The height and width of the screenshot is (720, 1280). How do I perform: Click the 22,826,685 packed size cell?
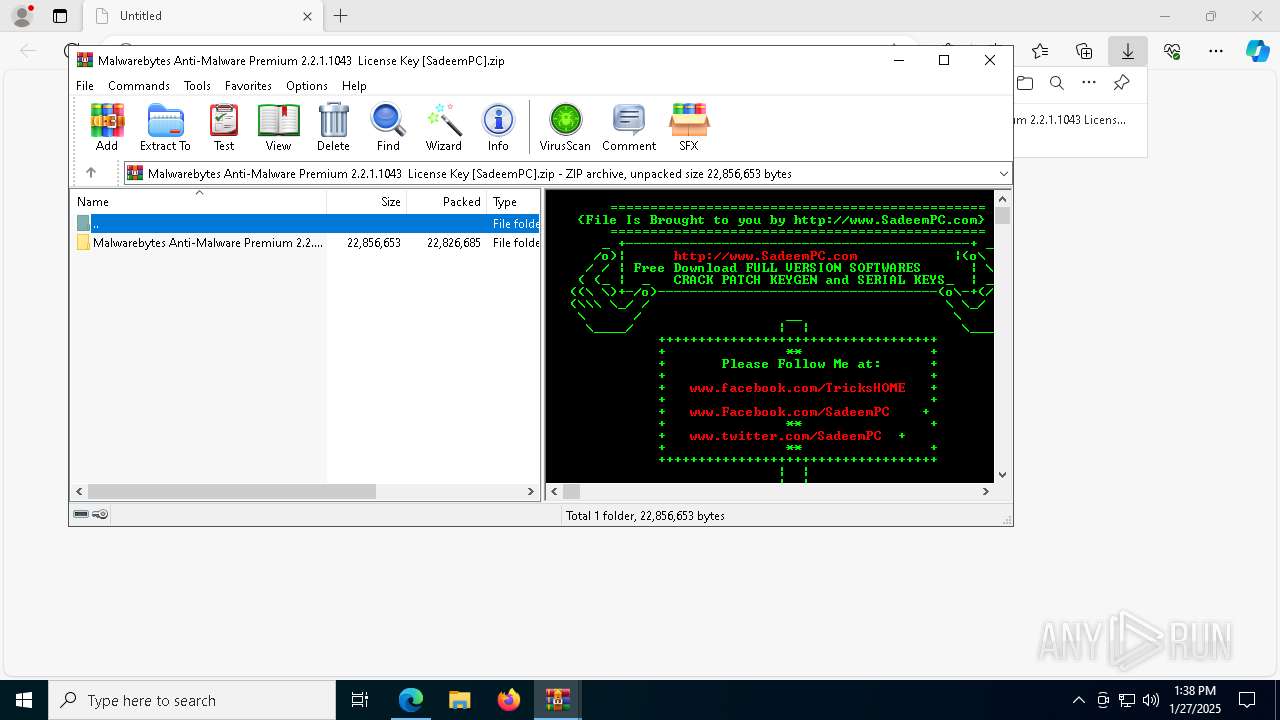click(x=454, y=243)
